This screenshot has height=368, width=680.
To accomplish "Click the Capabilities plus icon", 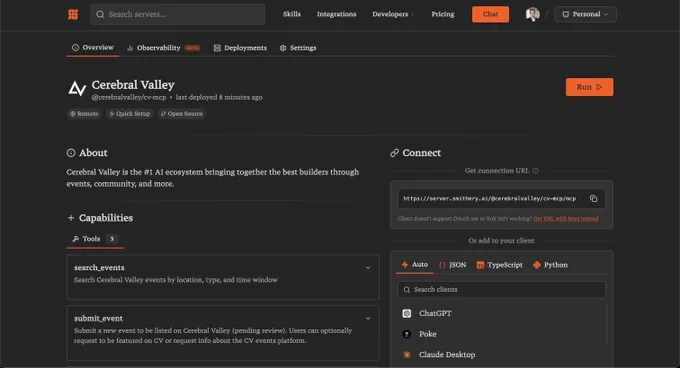I will pos(71,218).
